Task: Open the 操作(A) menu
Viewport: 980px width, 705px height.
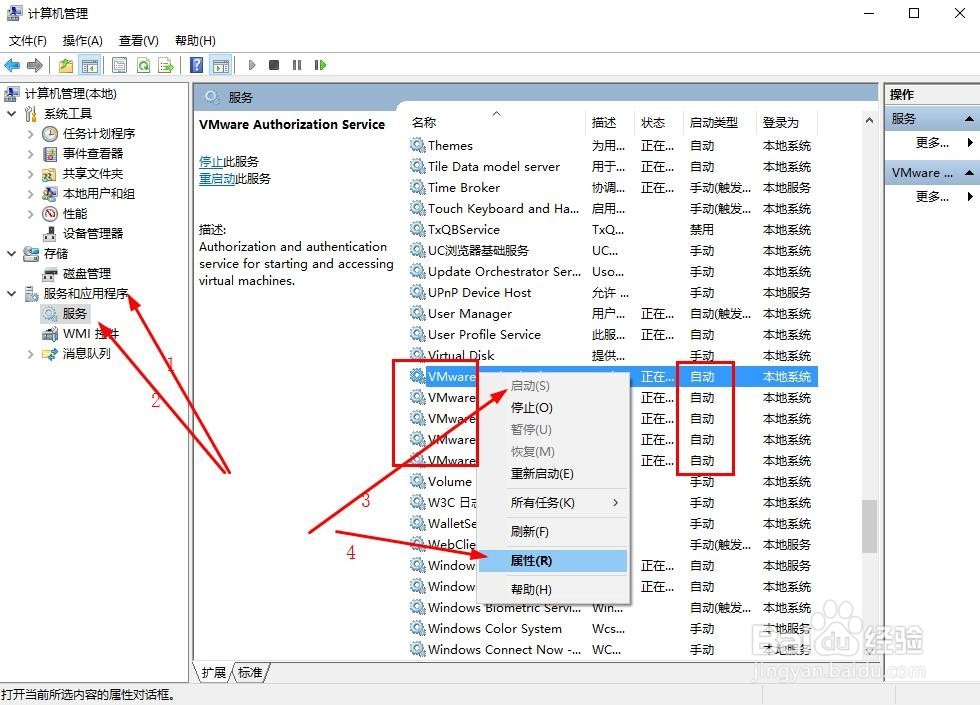Action: click(x=83, y=40)
